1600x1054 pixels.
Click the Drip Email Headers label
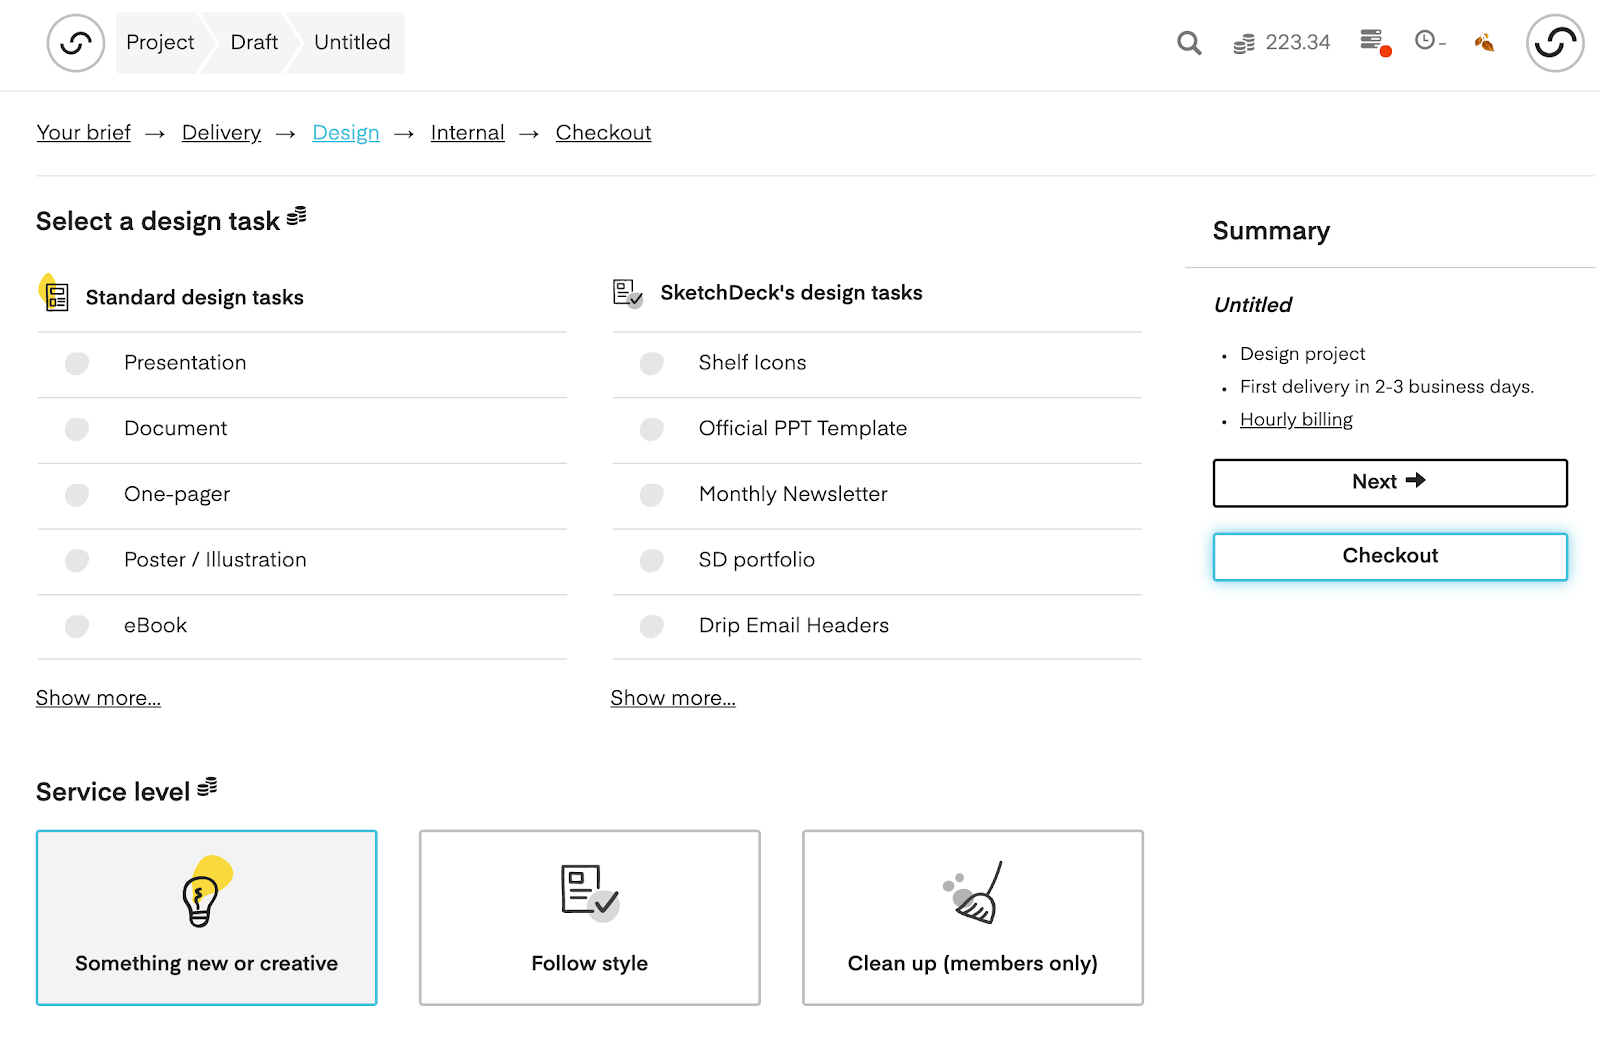(x=794, y=626)
